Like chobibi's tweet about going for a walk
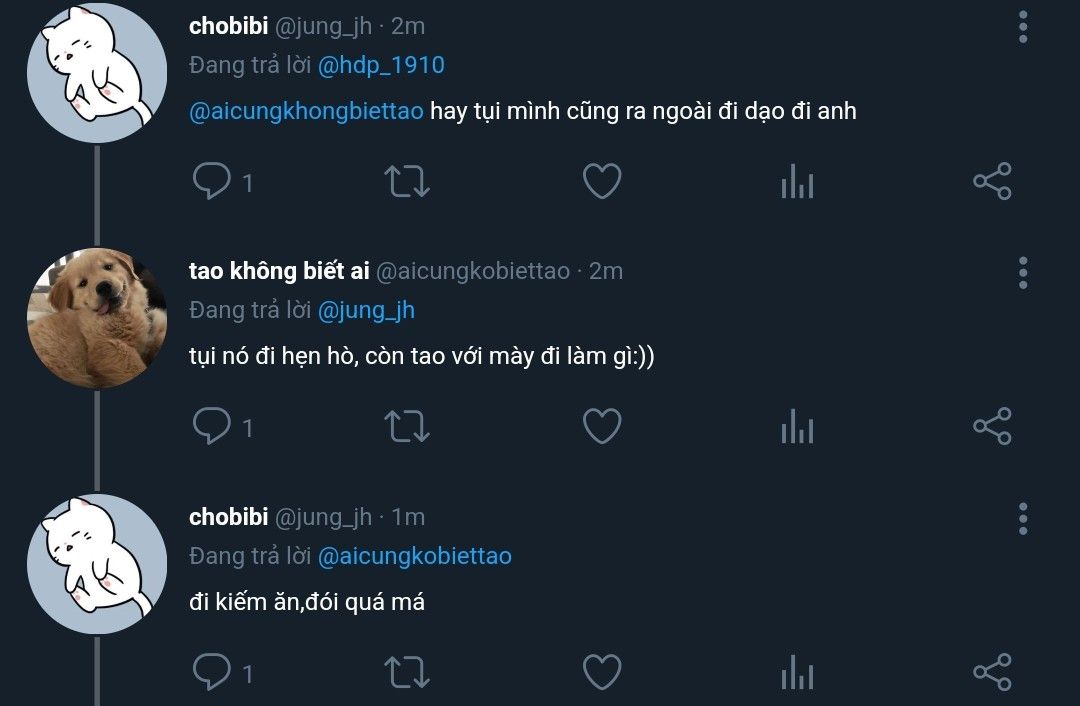The width and height of the screenshot is (1080, 706). (x=602, y=182)
